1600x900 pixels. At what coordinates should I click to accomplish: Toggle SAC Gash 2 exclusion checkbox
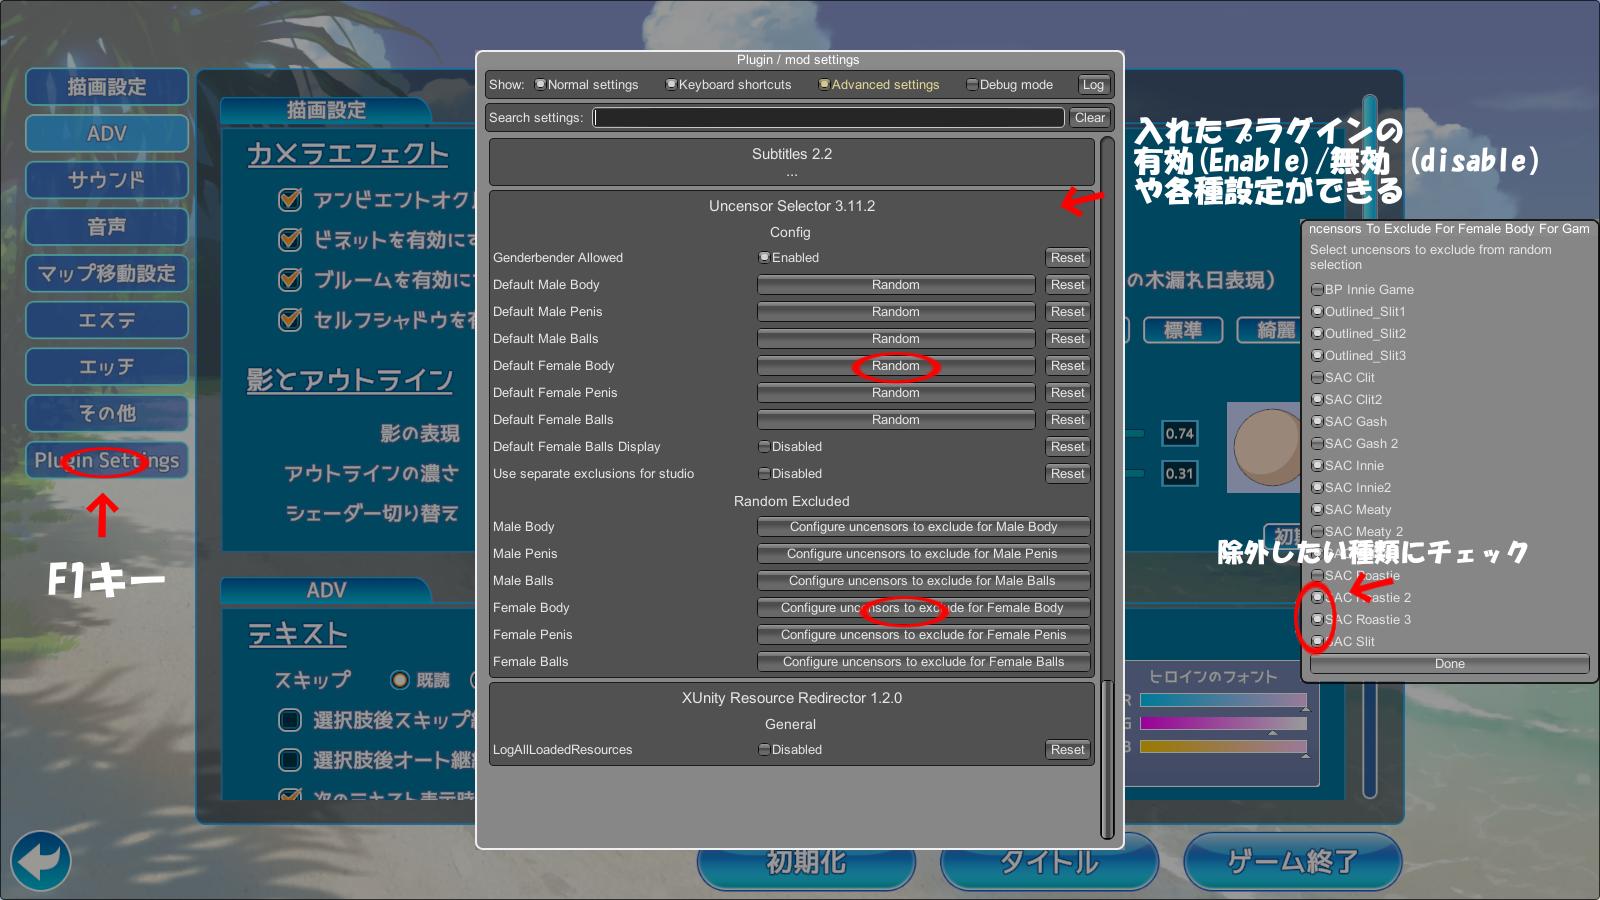pos(1317,444)
